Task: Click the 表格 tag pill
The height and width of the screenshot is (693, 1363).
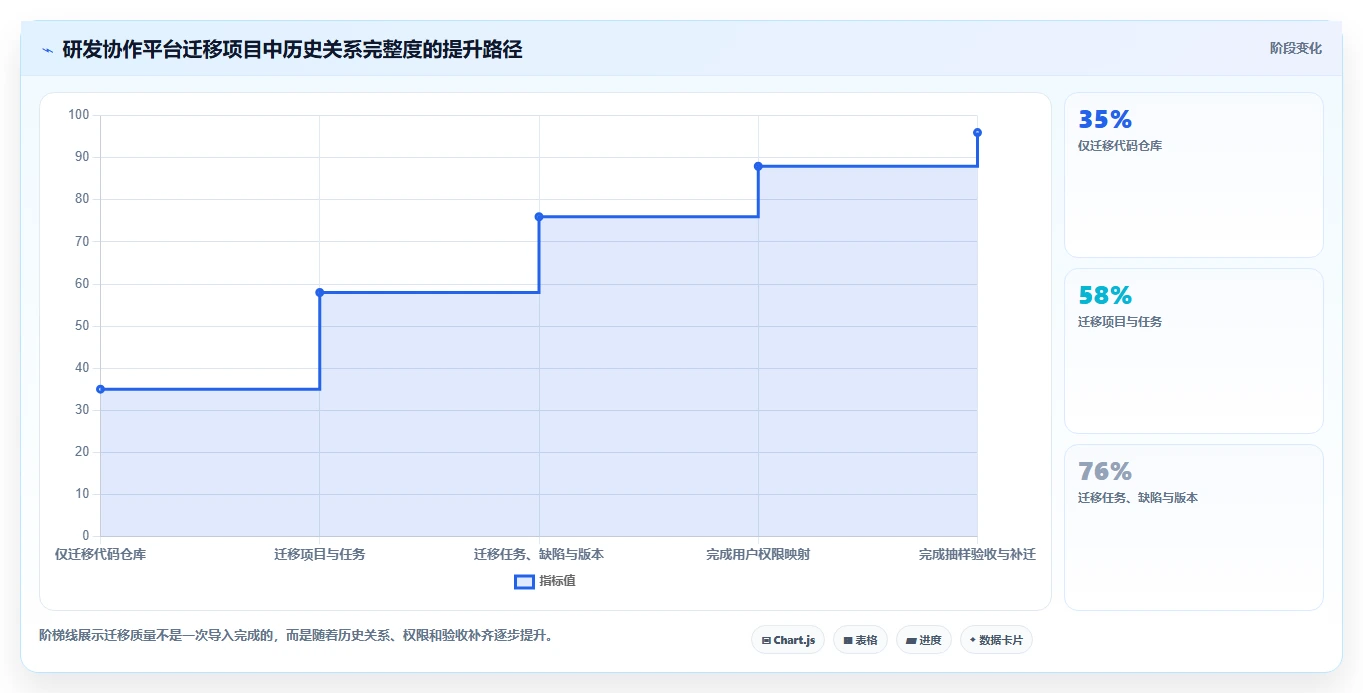Action: click(x=860, y=640)
